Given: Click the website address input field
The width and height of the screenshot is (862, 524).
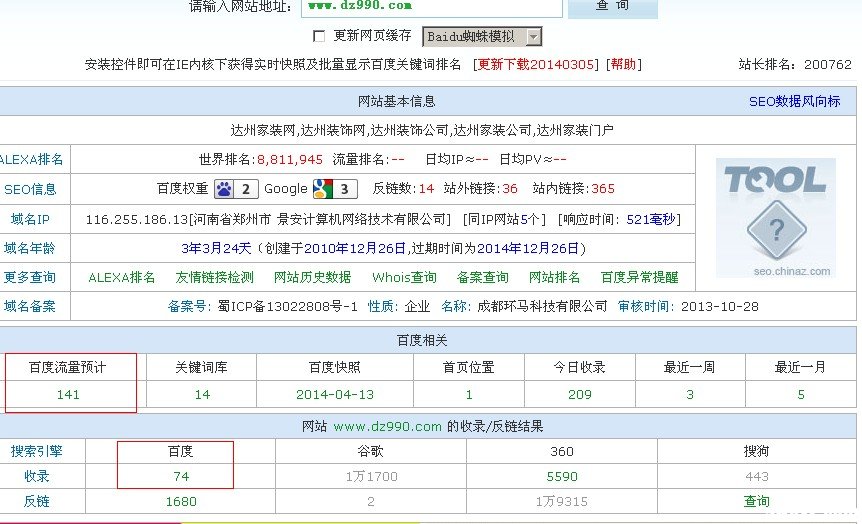Looking at the screenshot, I should coord(427,6).
